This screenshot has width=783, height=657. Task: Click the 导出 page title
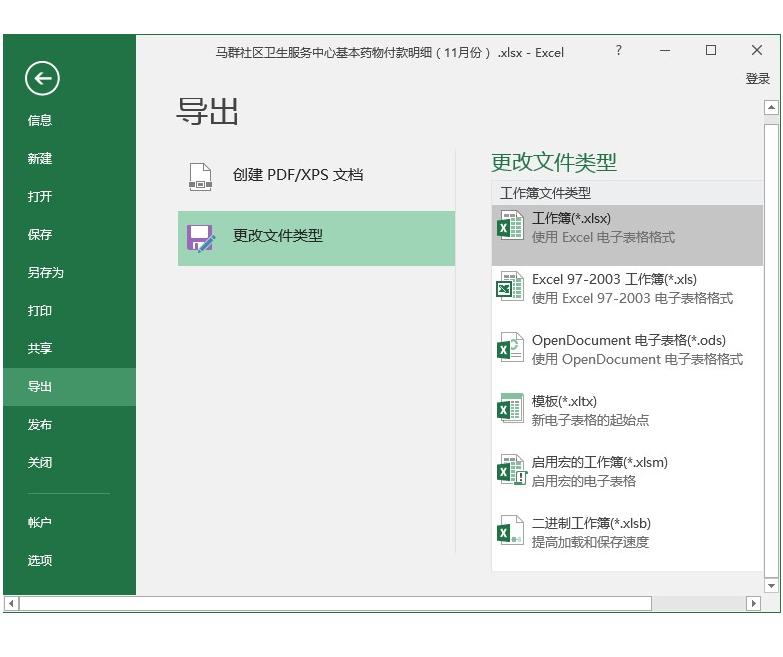tap(207, 111)
